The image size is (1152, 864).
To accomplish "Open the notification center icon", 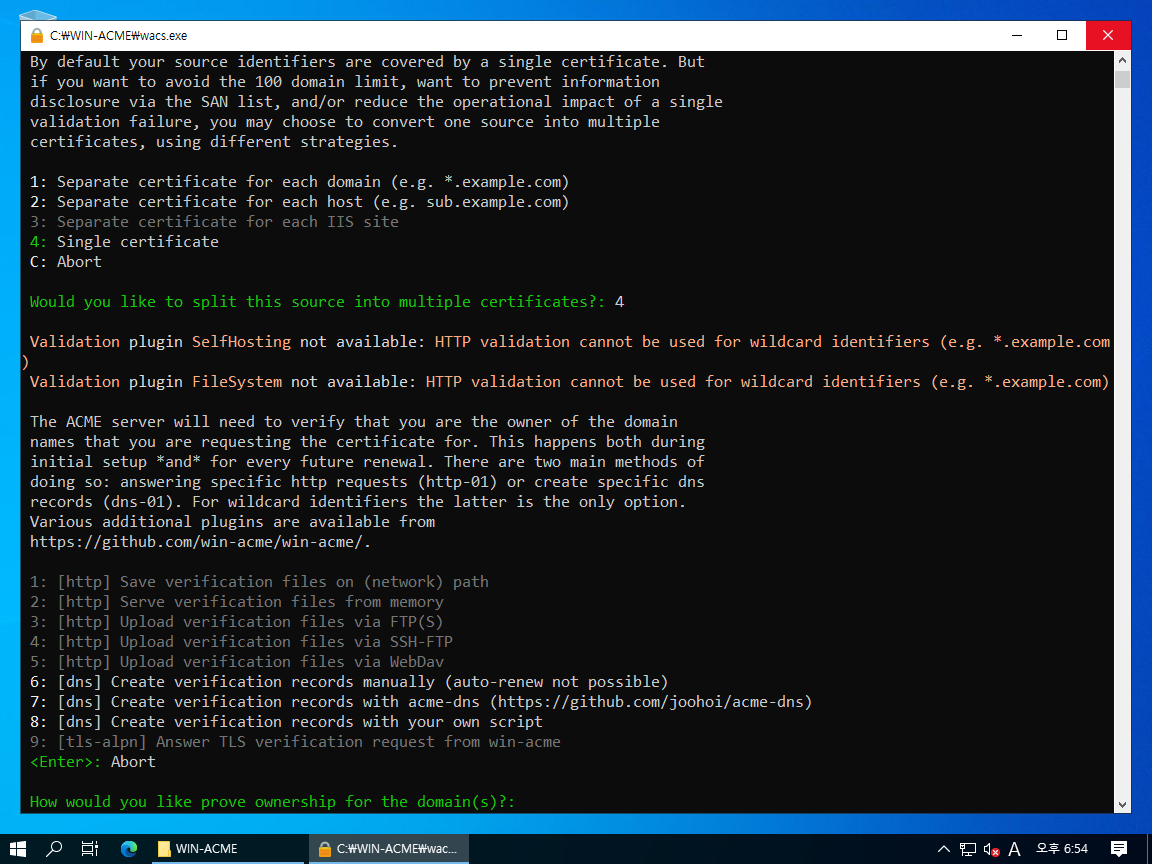I will click(x=1118, y=849).
